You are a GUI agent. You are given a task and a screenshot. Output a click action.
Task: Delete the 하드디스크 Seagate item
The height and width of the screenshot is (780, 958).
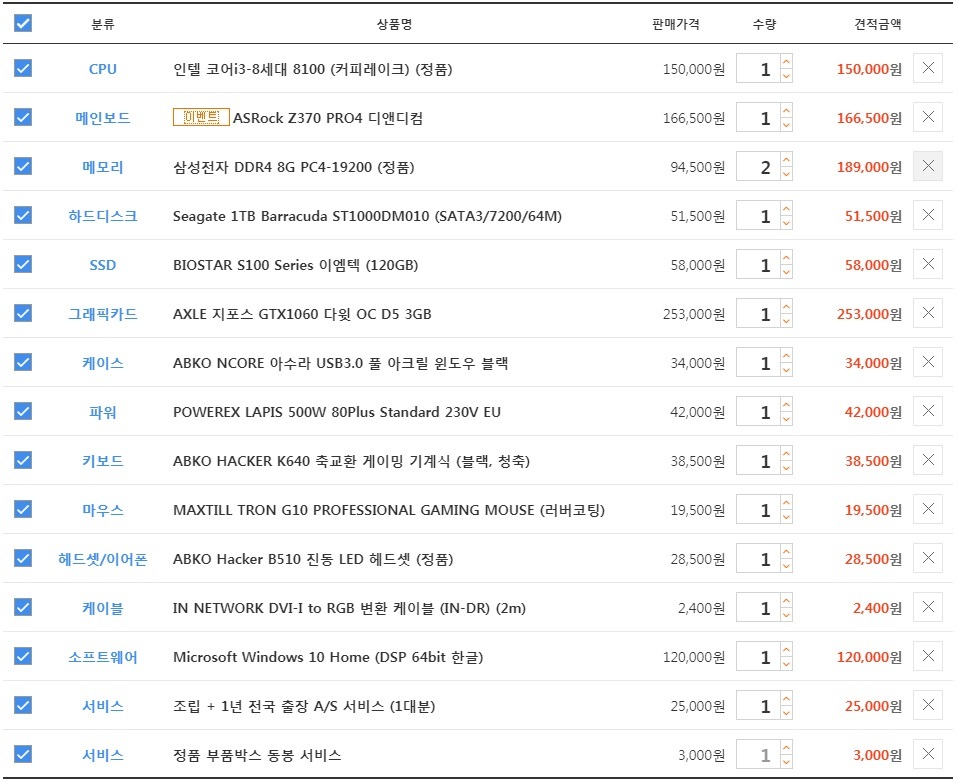(x=927, y=215)
